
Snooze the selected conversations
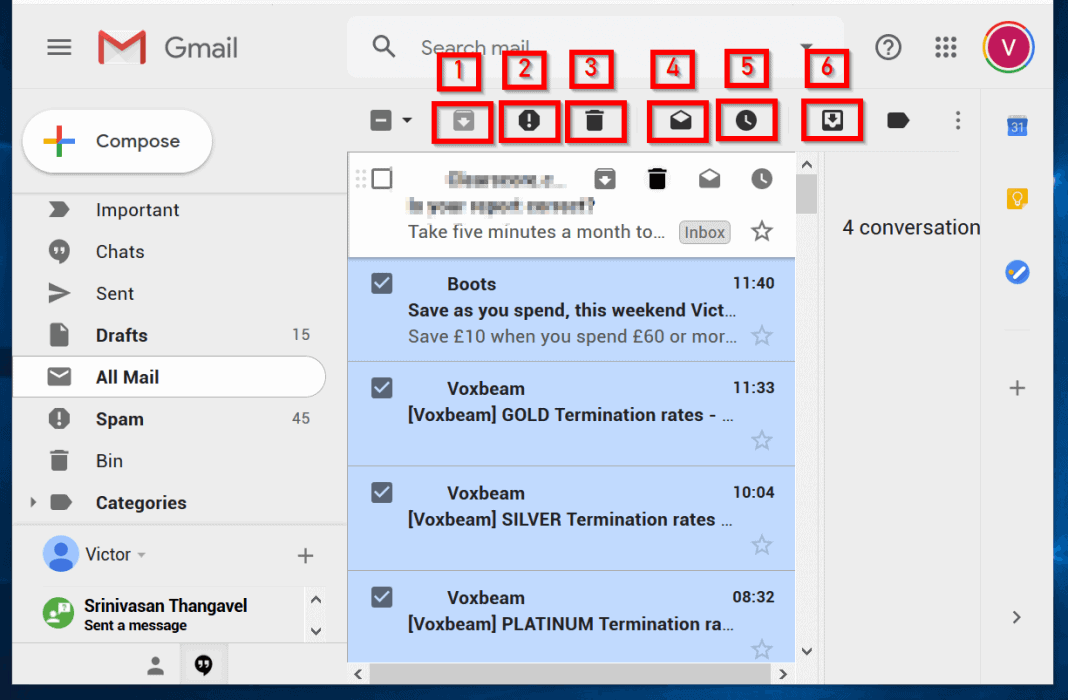tap(747, 120)
